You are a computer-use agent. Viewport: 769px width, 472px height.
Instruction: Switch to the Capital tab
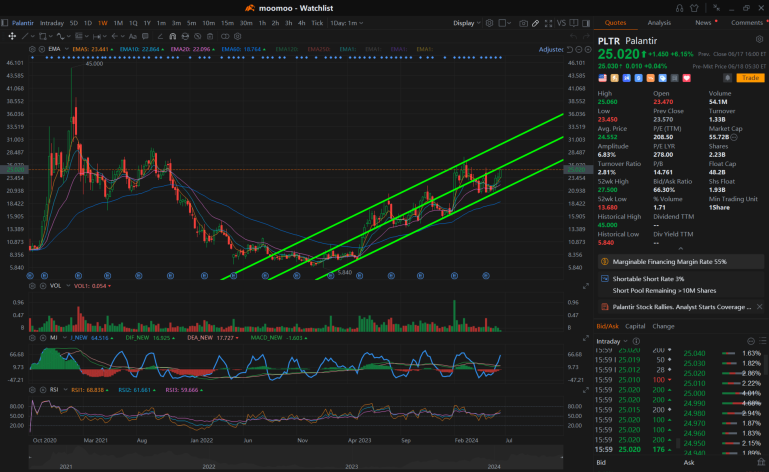635,326
